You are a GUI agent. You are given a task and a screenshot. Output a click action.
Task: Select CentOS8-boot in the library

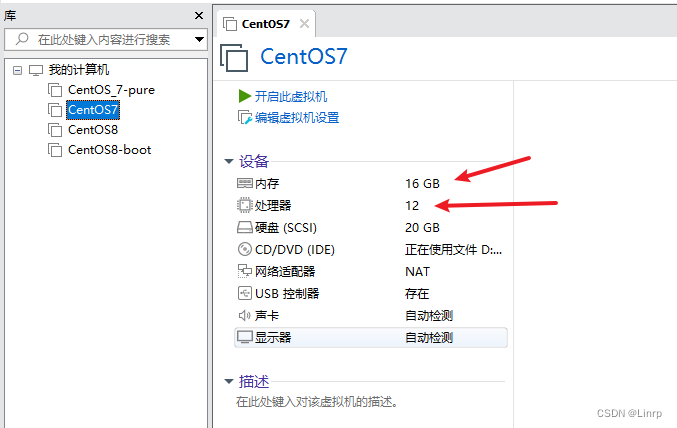110,149
